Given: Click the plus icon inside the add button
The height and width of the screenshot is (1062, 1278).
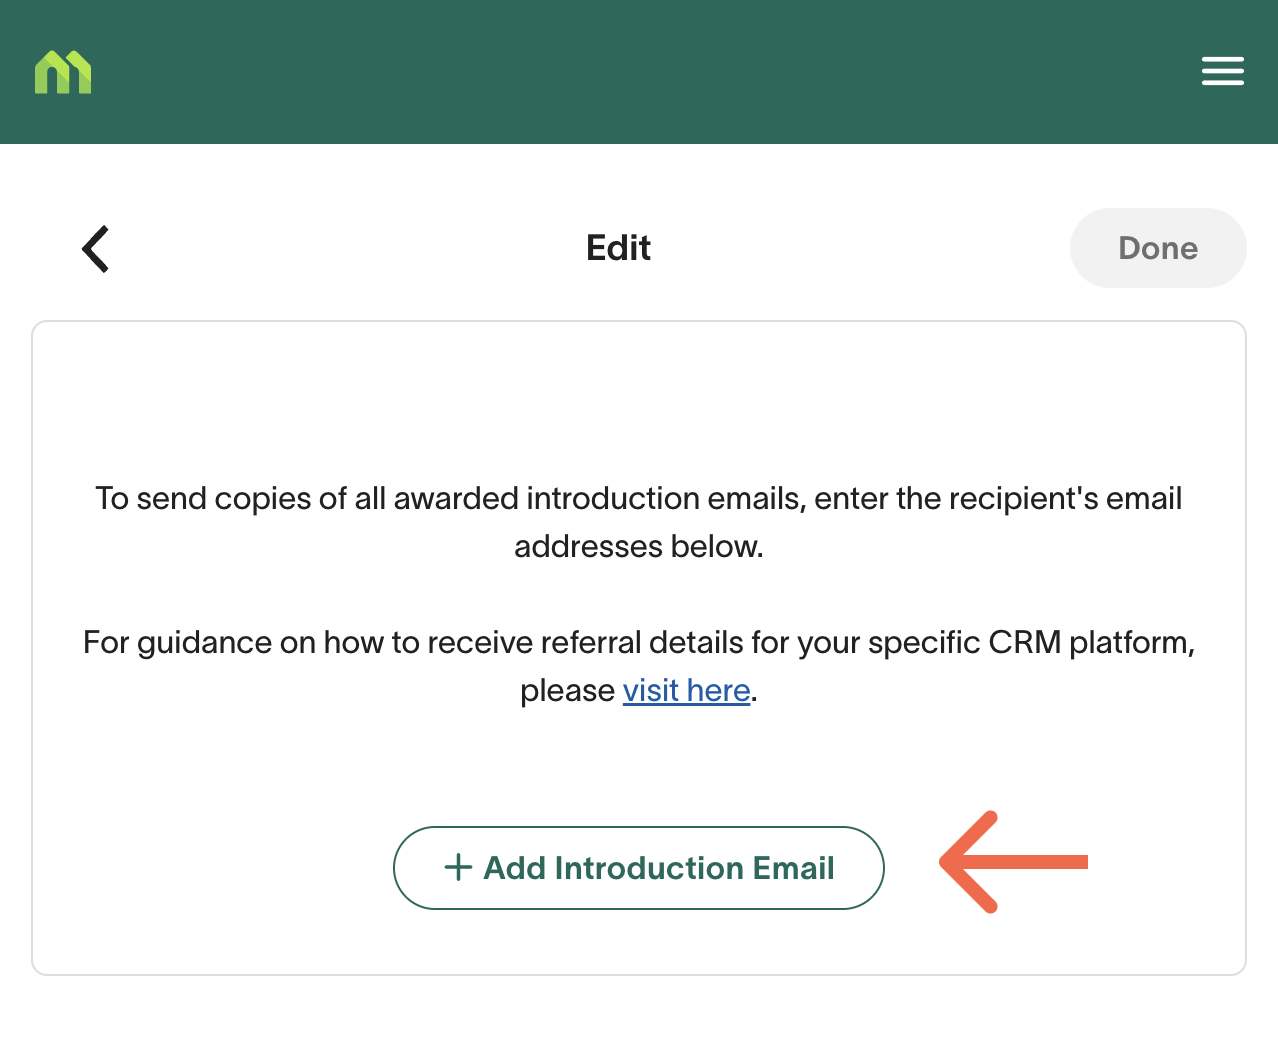Looking at the screenshot, I should pos(458,867).
